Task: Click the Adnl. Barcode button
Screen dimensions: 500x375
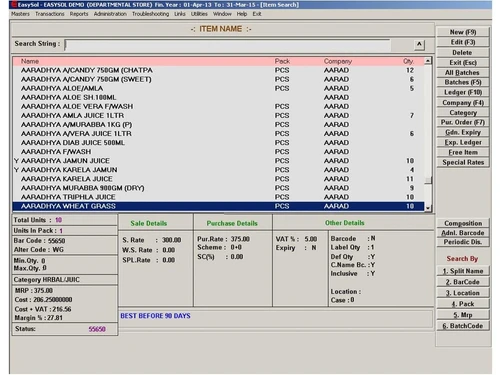Action: tap(463, 233)
